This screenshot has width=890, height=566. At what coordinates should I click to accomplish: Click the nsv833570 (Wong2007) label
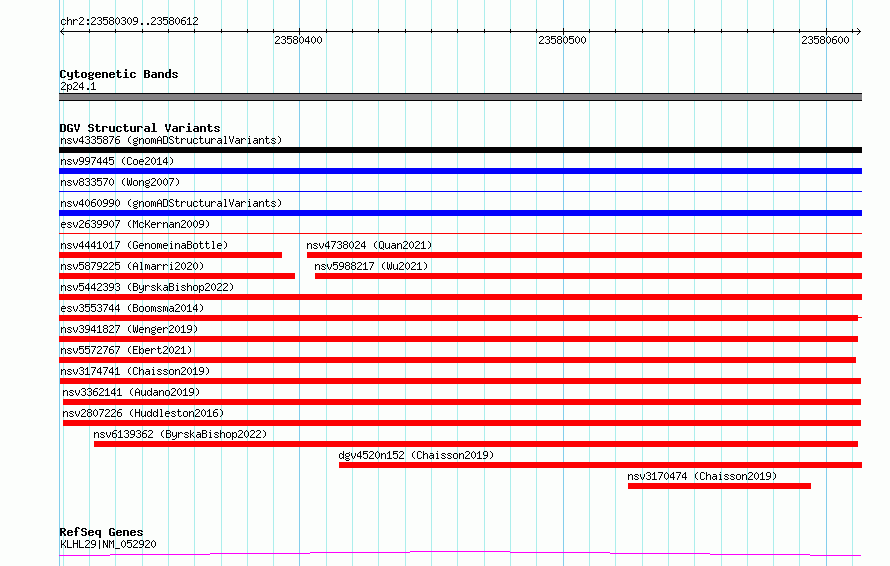click(120, 182)
